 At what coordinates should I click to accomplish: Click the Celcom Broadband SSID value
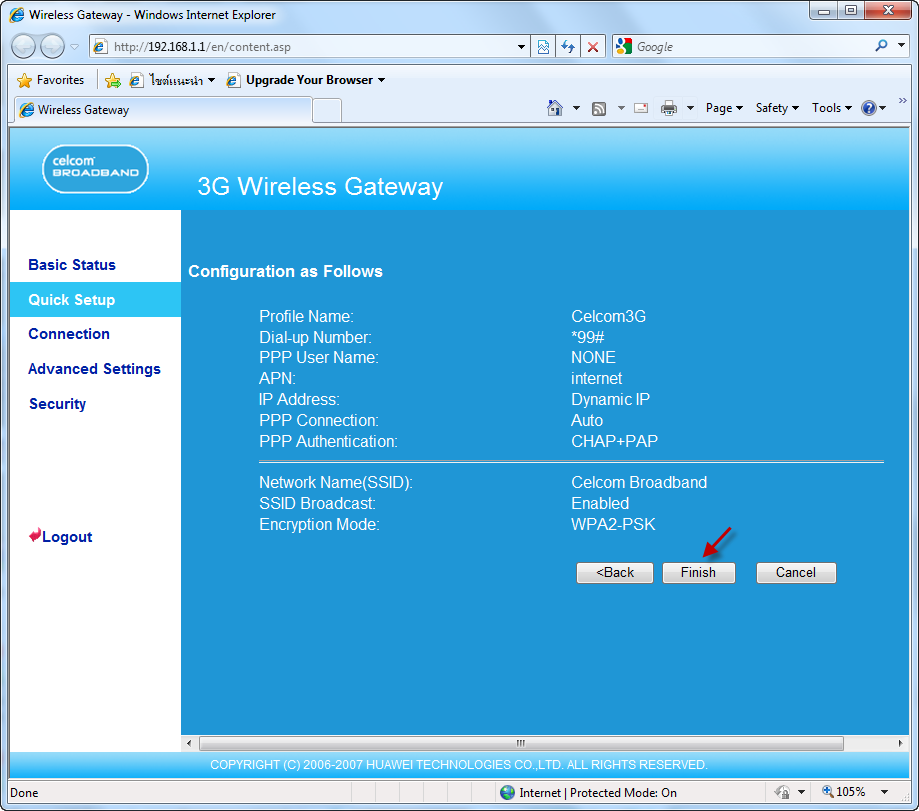tap(639, 482)
